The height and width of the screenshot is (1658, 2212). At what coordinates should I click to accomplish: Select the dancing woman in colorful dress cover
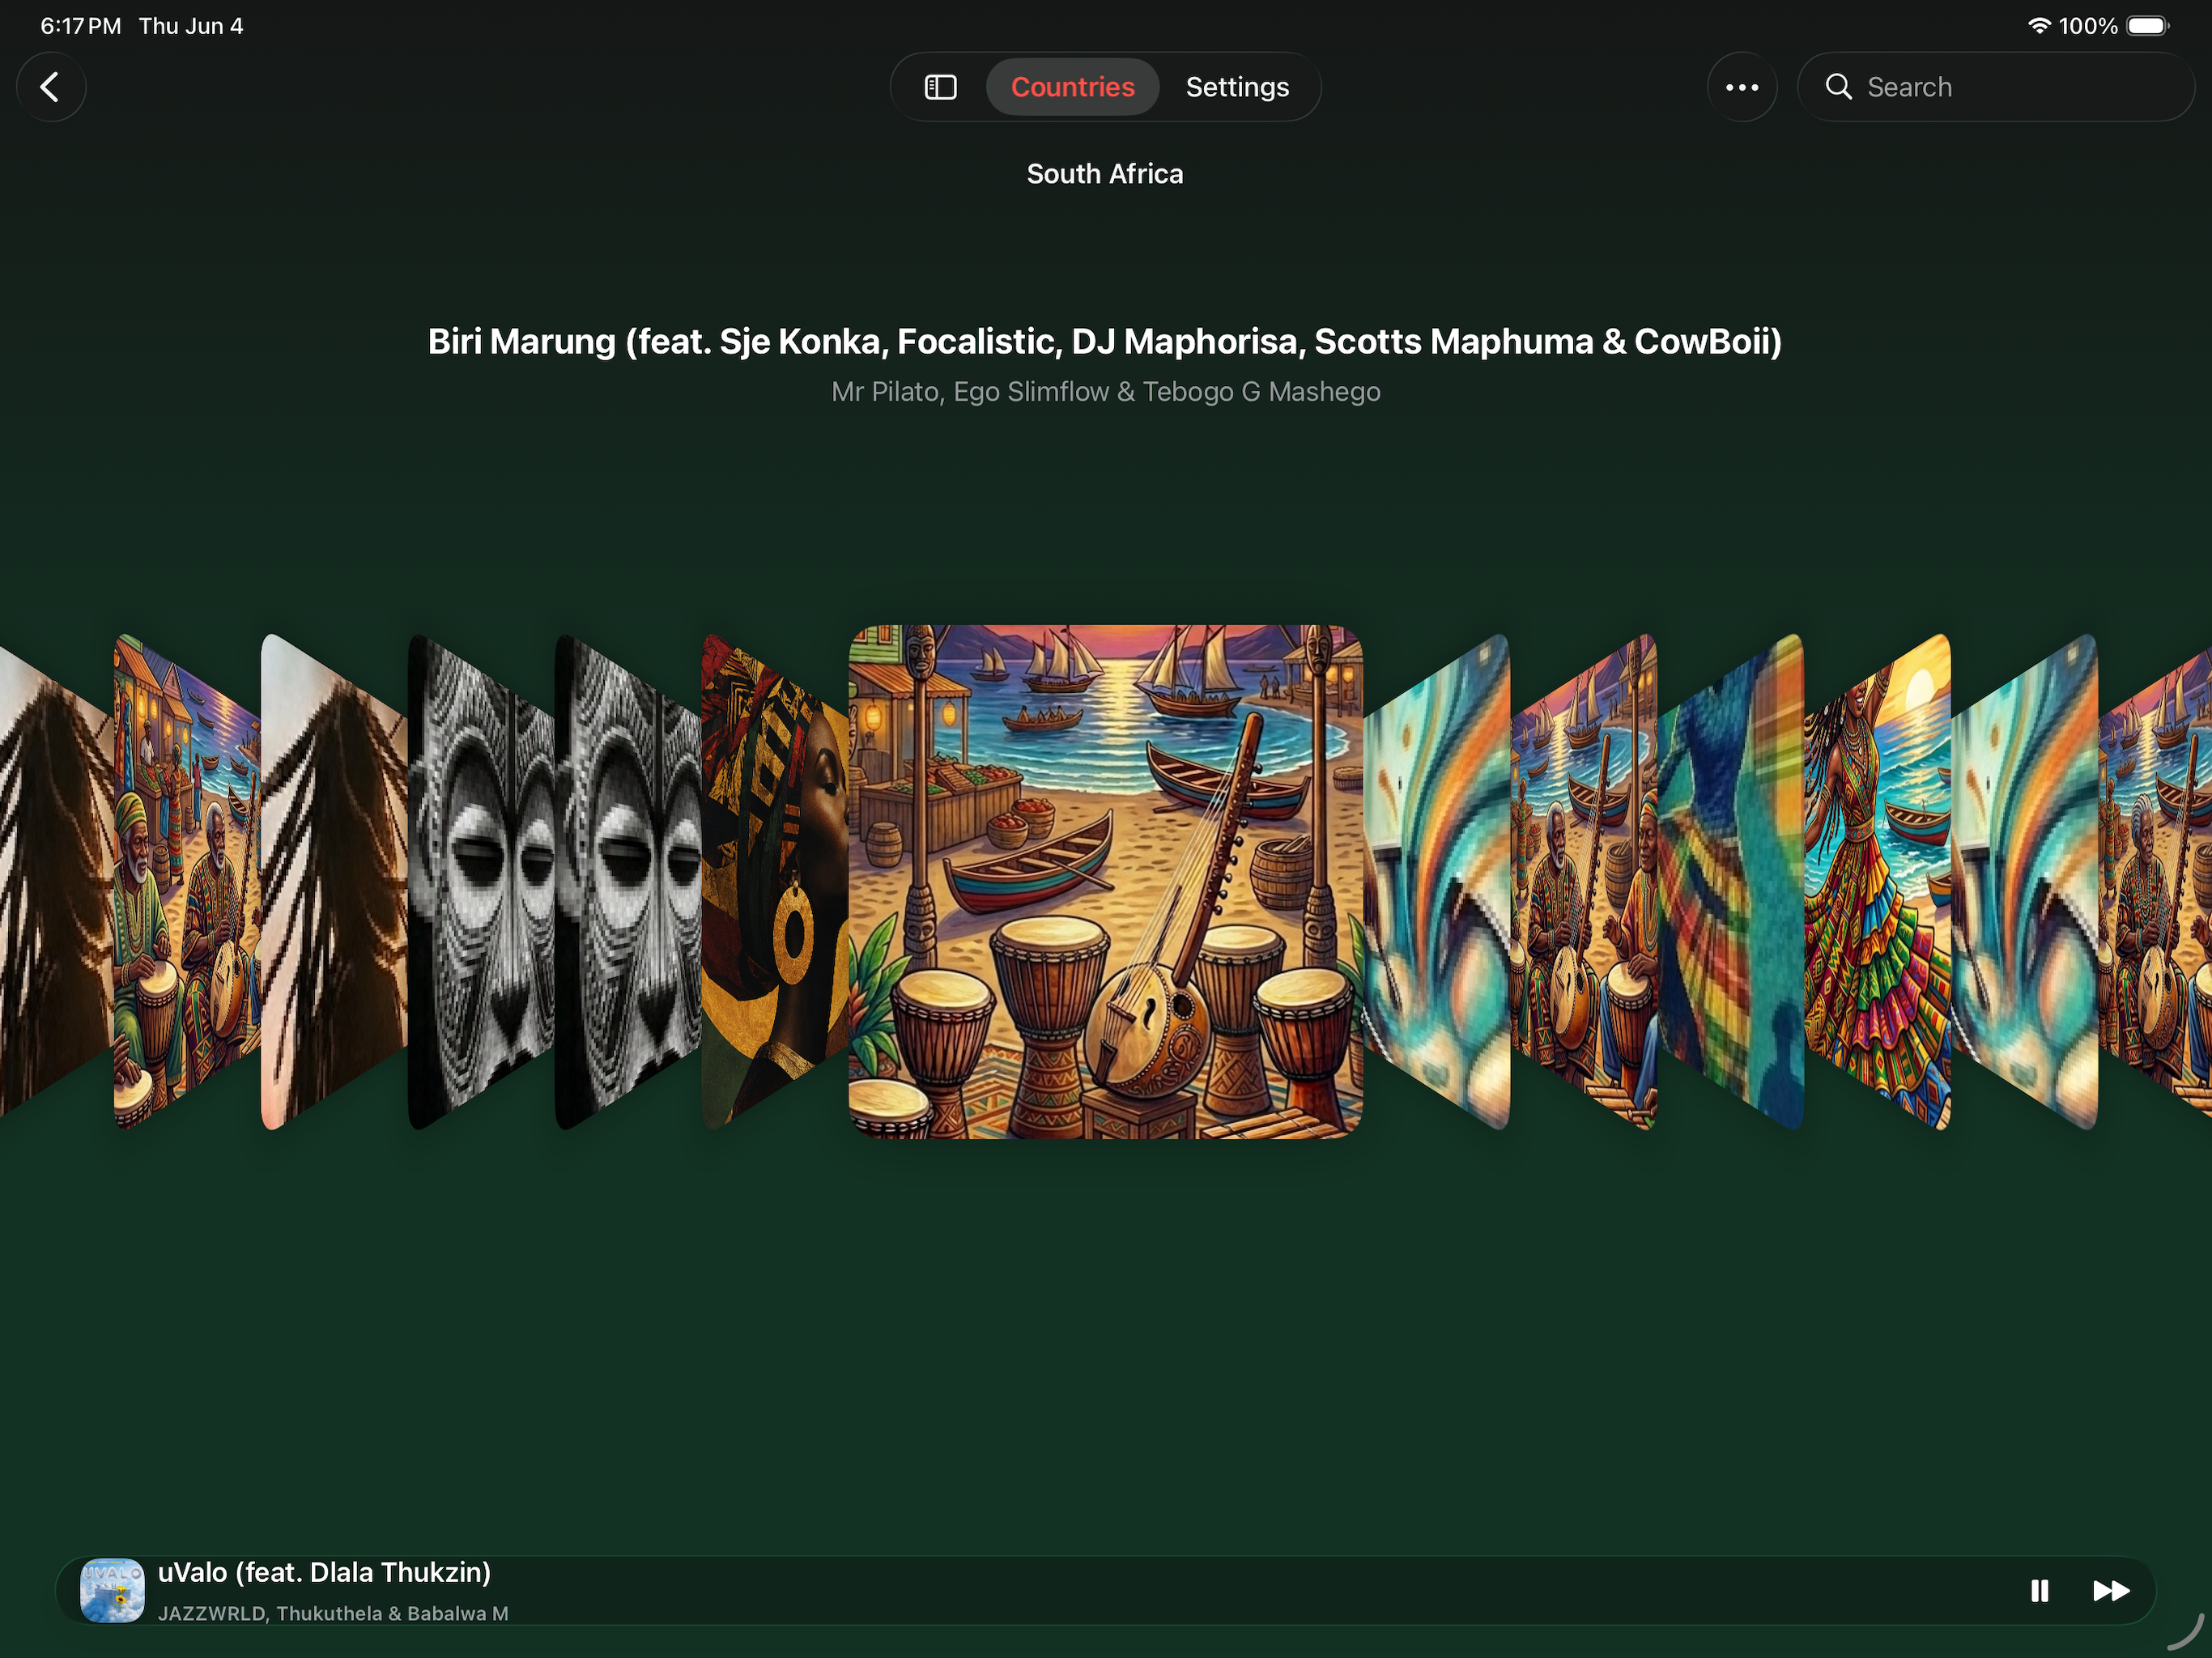[1877, 881]
